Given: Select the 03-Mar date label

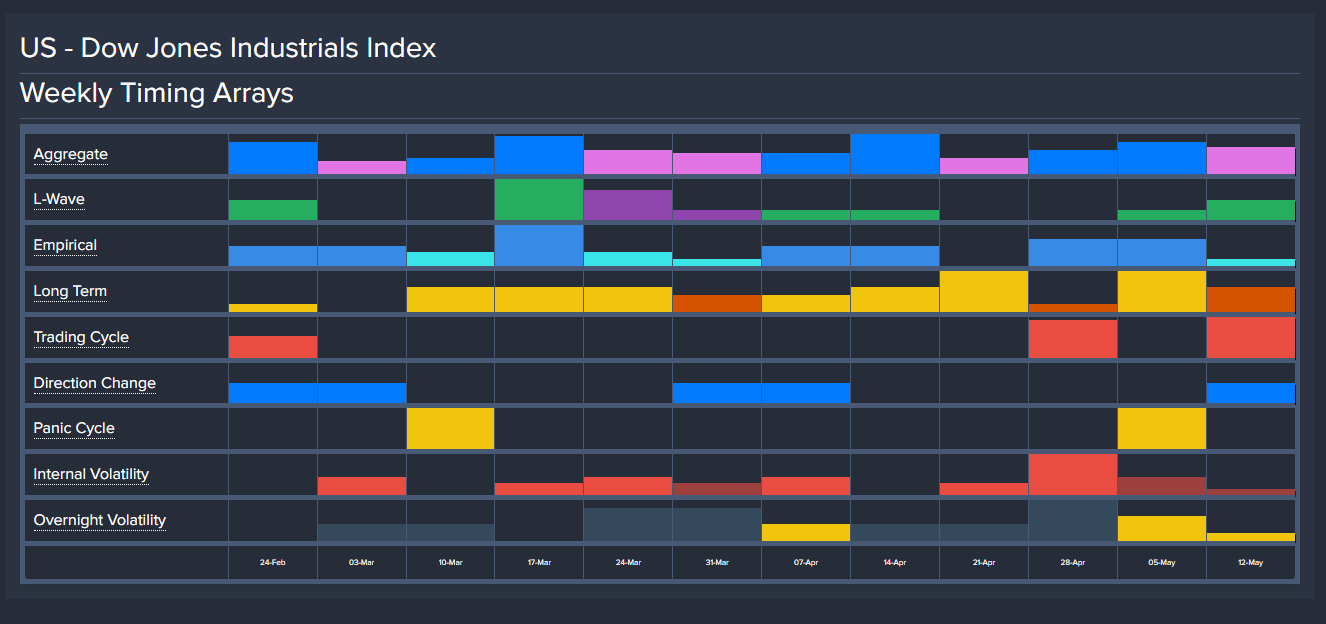Looking at the screenshot, I should (362, 563).
